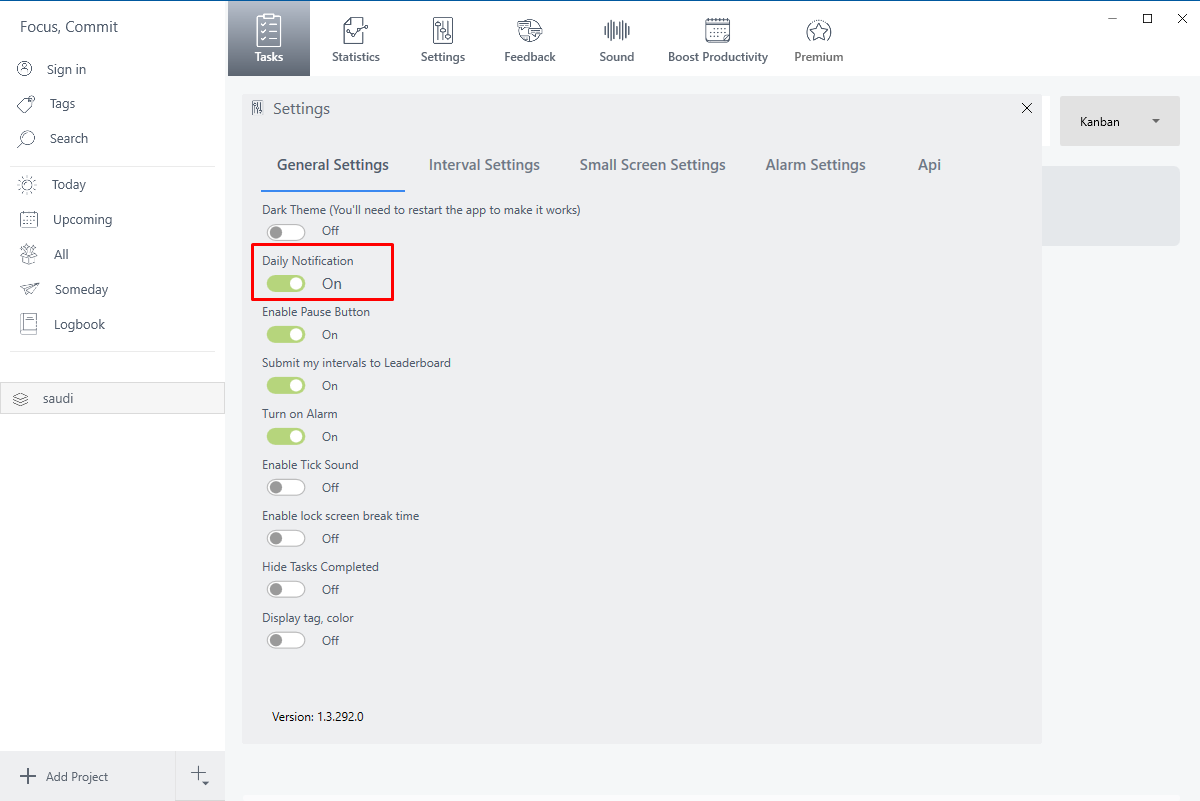Viewport: 1200px width, 801px height.
Task: Click the Premium star icon
Action: click(818, 31)
